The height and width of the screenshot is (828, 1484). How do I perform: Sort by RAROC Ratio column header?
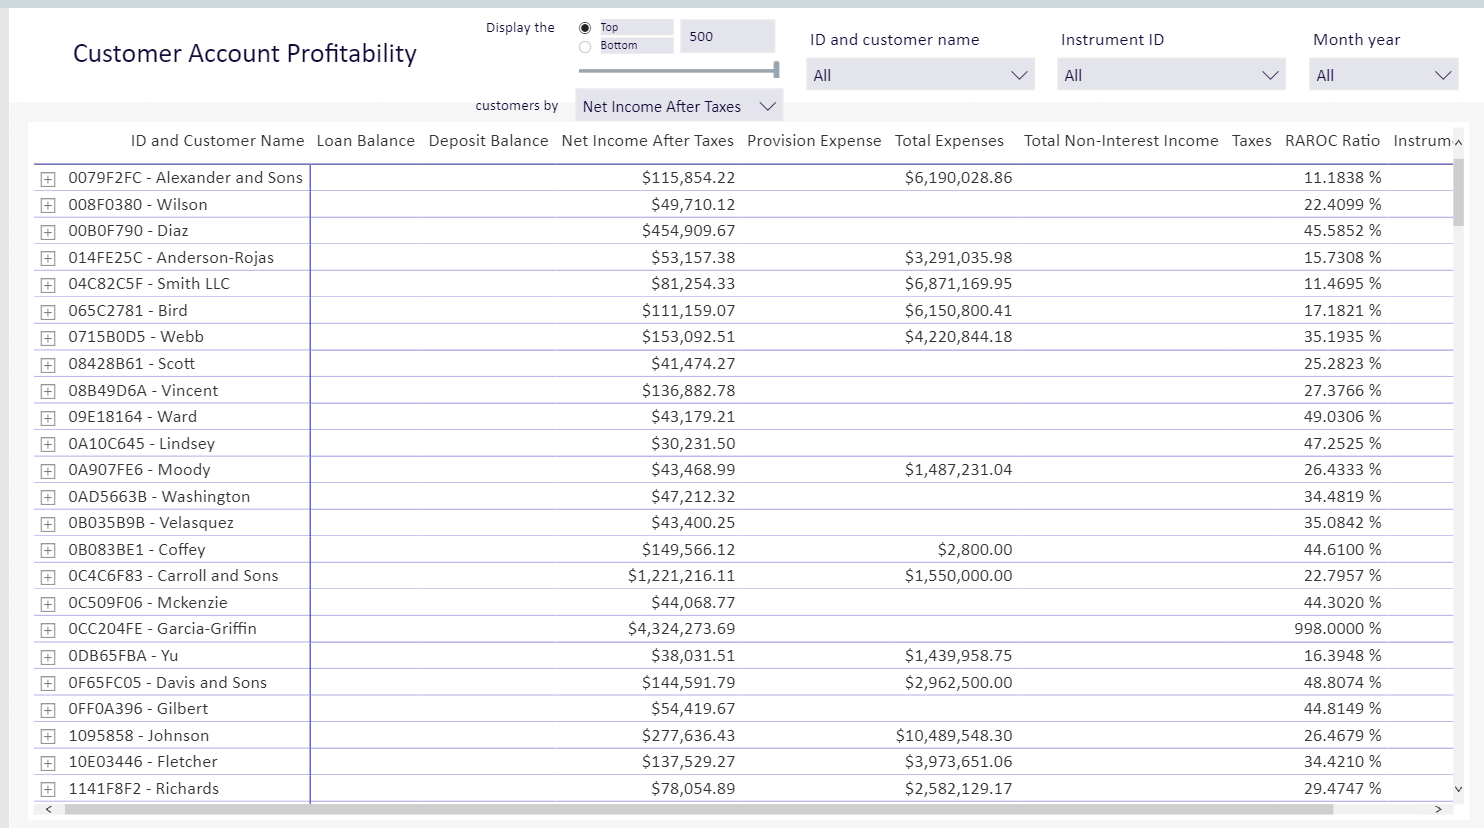1332,141
